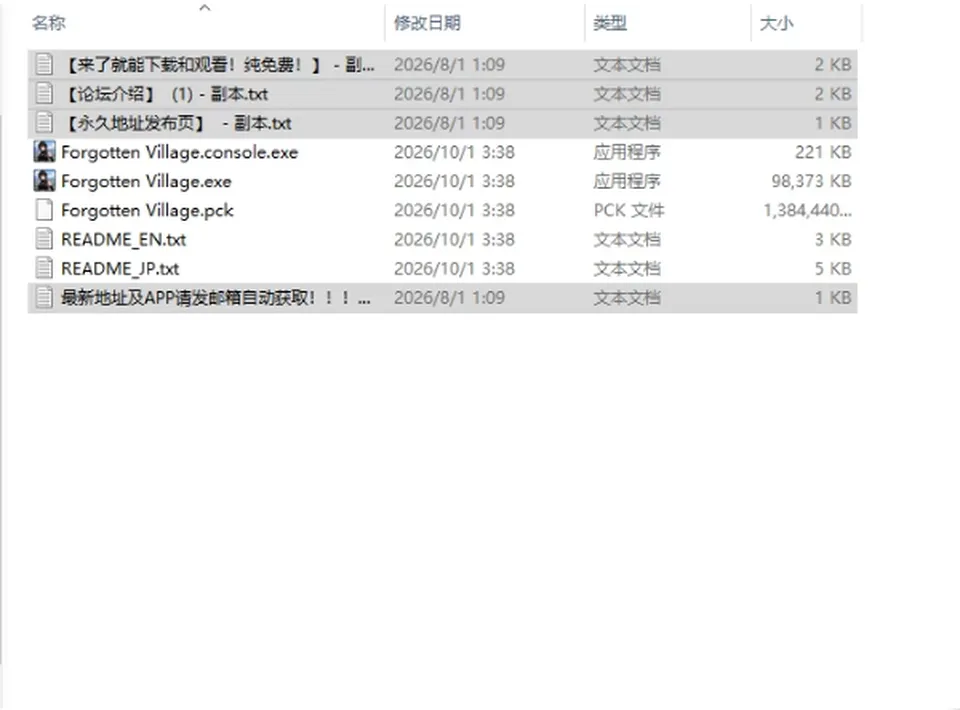Screen dimensions: 960x710
Task: Click the 1,384,440... size value
Action: [x=808, y=211]
